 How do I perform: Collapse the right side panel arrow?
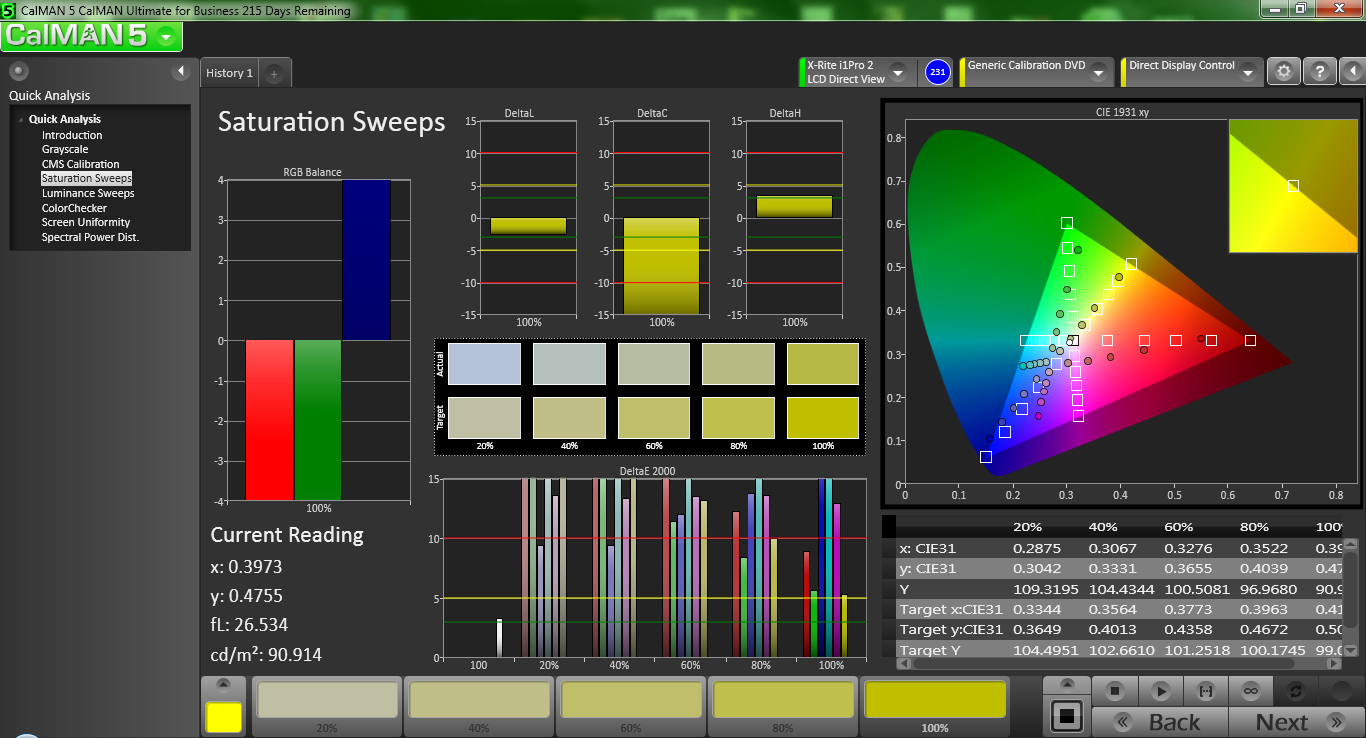1351,72
